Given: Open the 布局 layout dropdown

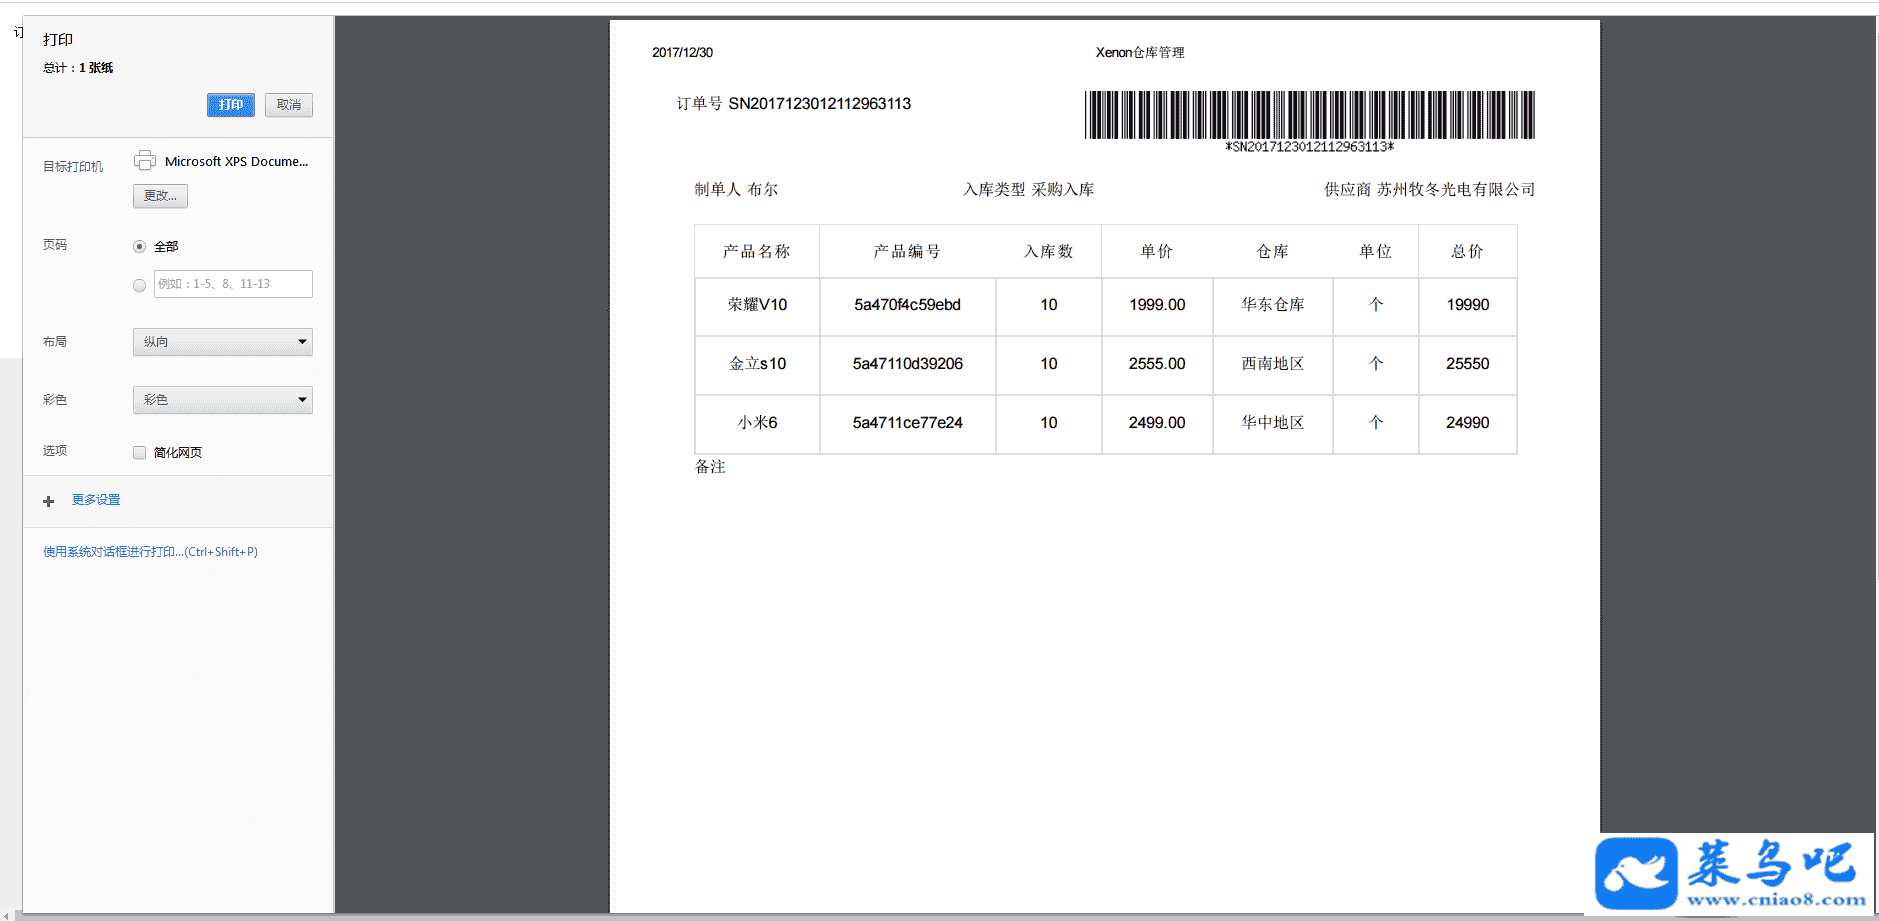Looking at the screenshot, I should pos(222,342).
